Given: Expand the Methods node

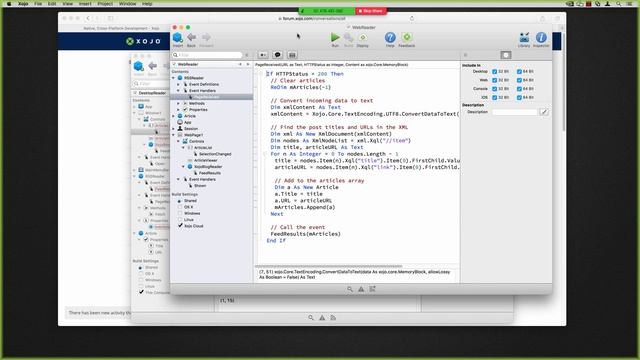Looking at the screenshot, I should [178, 103].
